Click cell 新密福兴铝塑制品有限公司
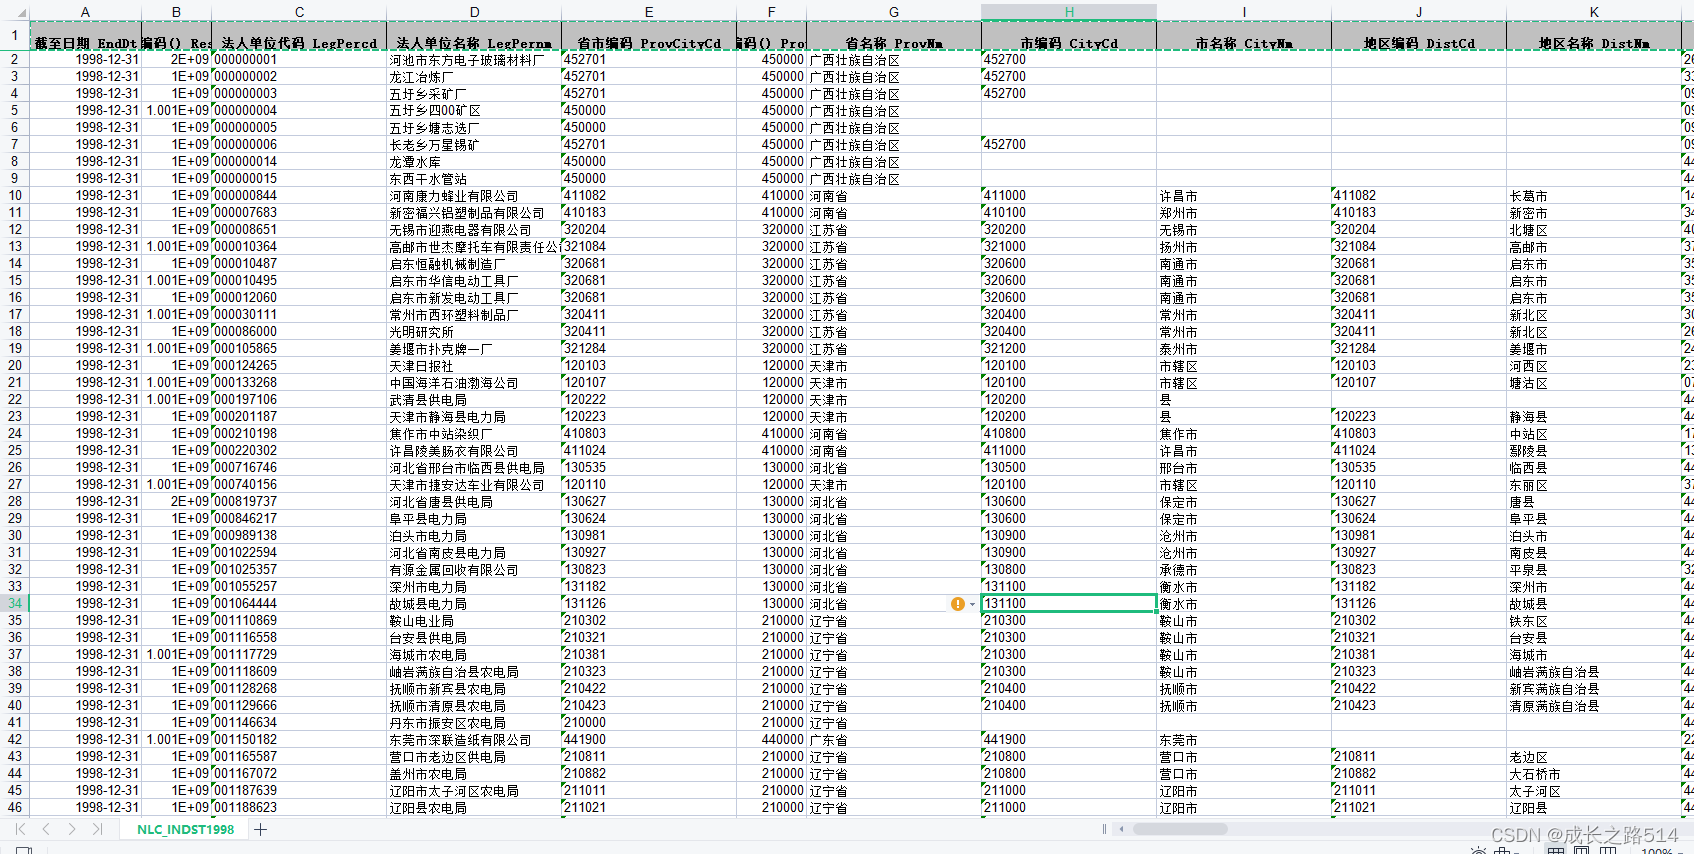Viewport: 1694px width, 854px height. pyautogui.click(x=474, y=213)
